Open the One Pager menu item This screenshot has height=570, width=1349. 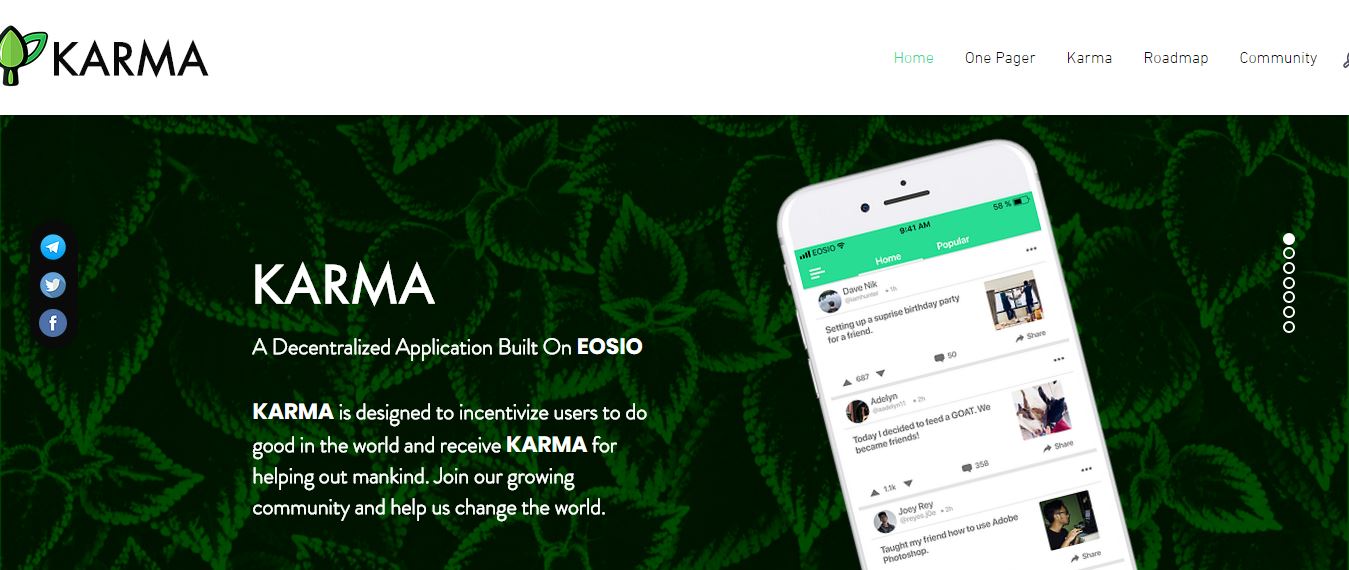(x=1000, y=58)
